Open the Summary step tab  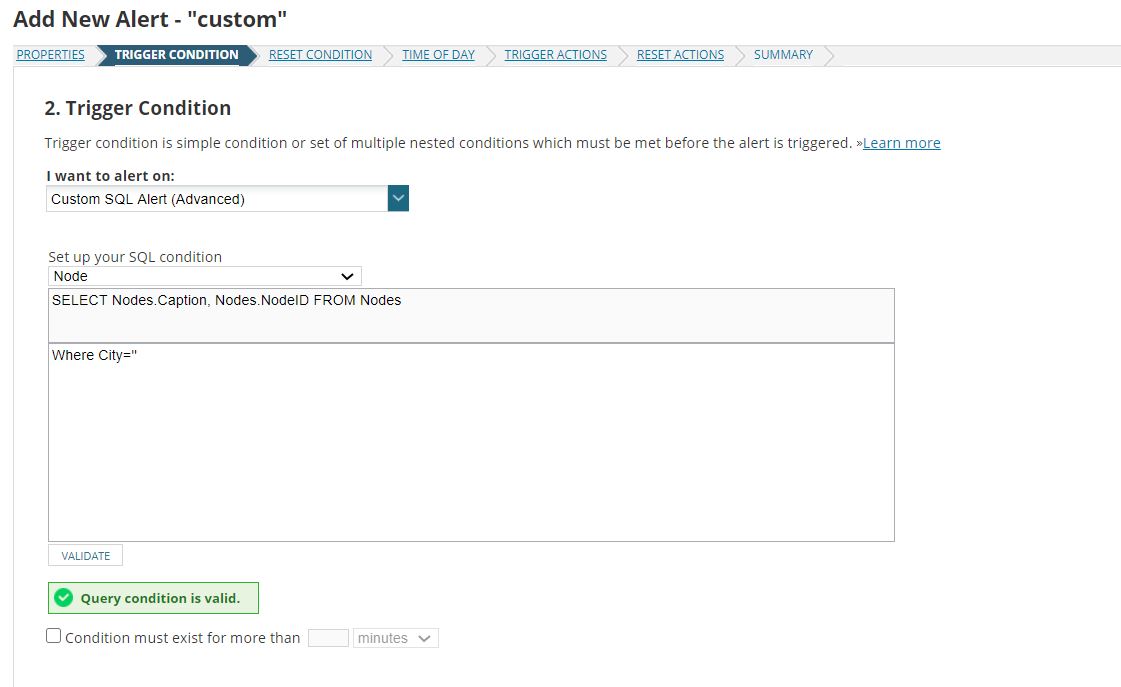pyautogui.click(x=783, y=55)
